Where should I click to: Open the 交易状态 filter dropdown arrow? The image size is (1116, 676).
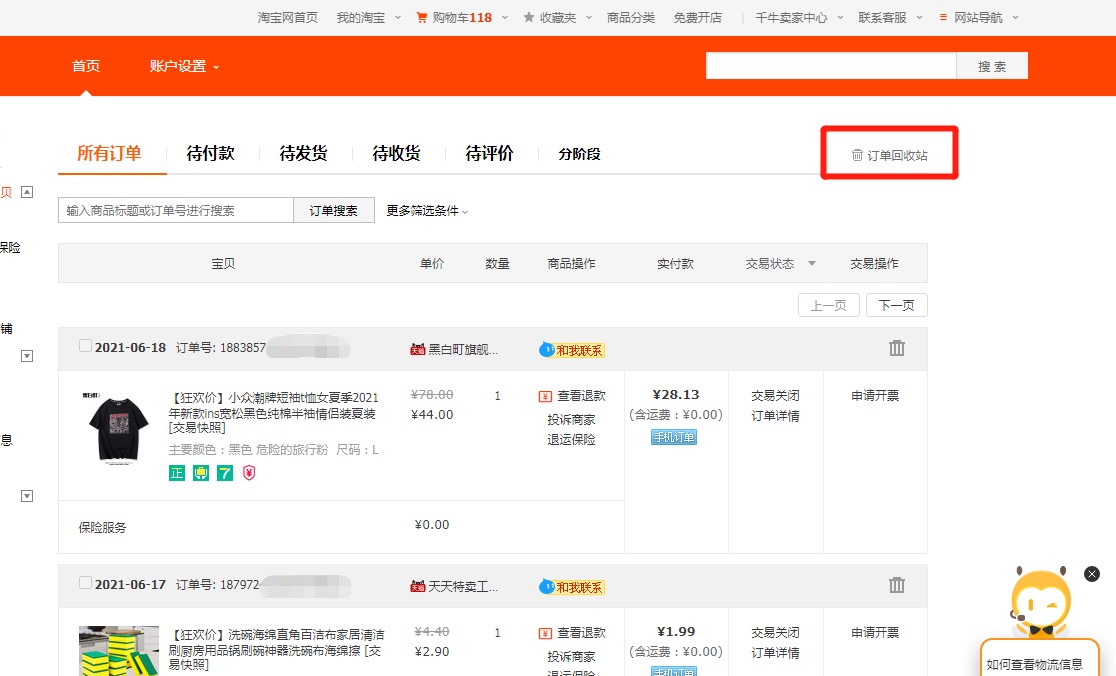pyautogui.click(x=811, y=263)
